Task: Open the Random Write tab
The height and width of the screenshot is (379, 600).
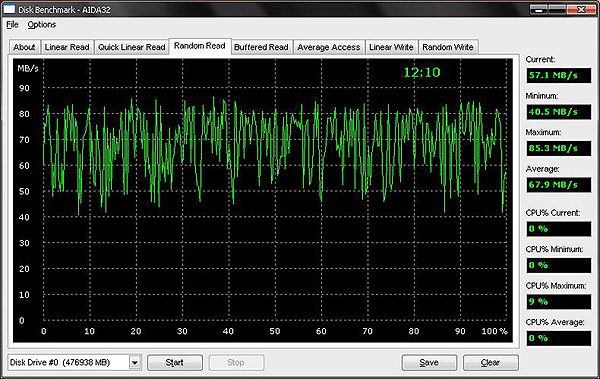Action: pos(448,47)
